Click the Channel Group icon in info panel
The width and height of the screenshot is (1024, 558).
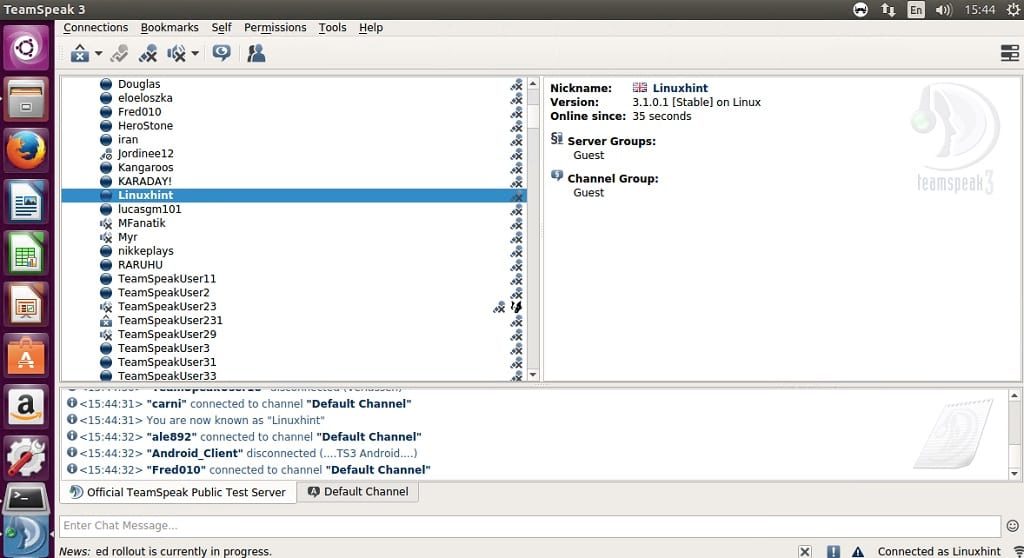pyautogui.click(x=556, y=176)
